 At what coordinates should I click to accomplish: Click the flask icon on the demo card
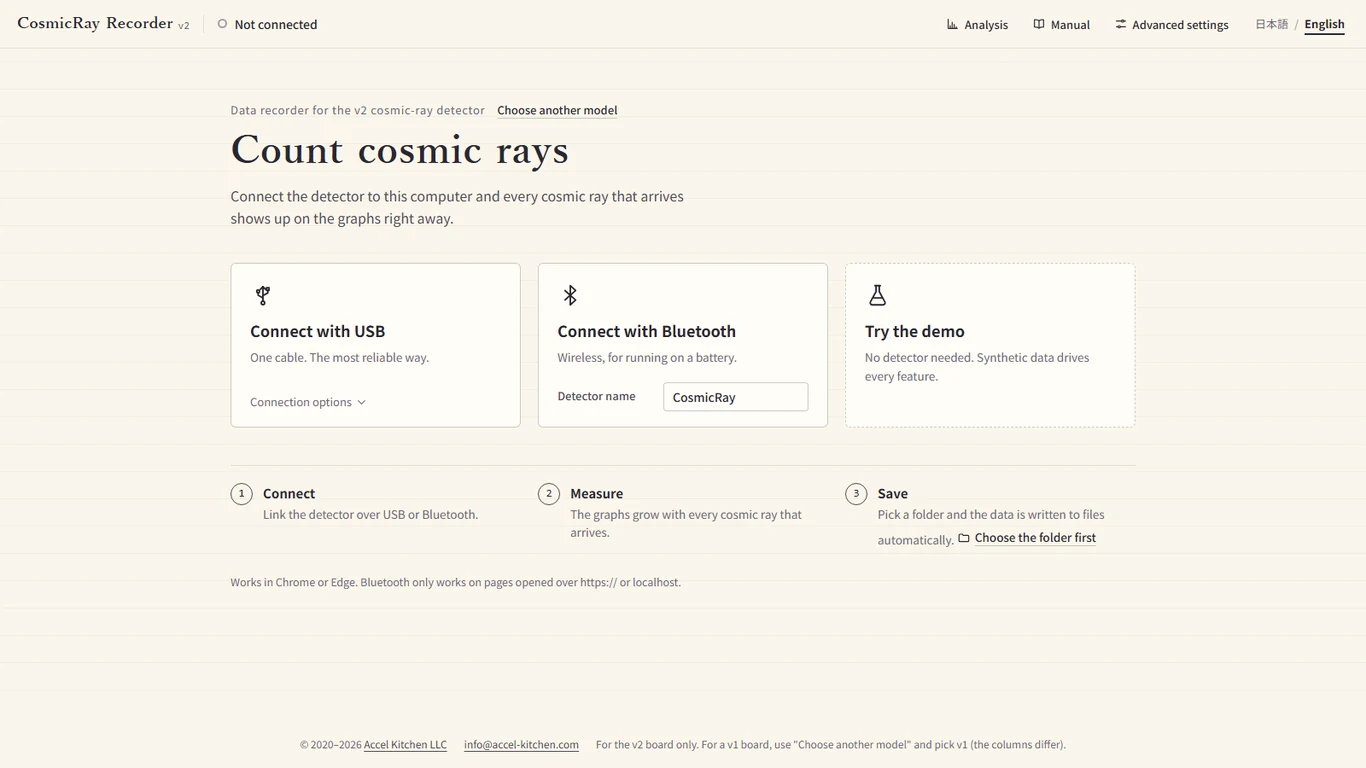(877, 295)
